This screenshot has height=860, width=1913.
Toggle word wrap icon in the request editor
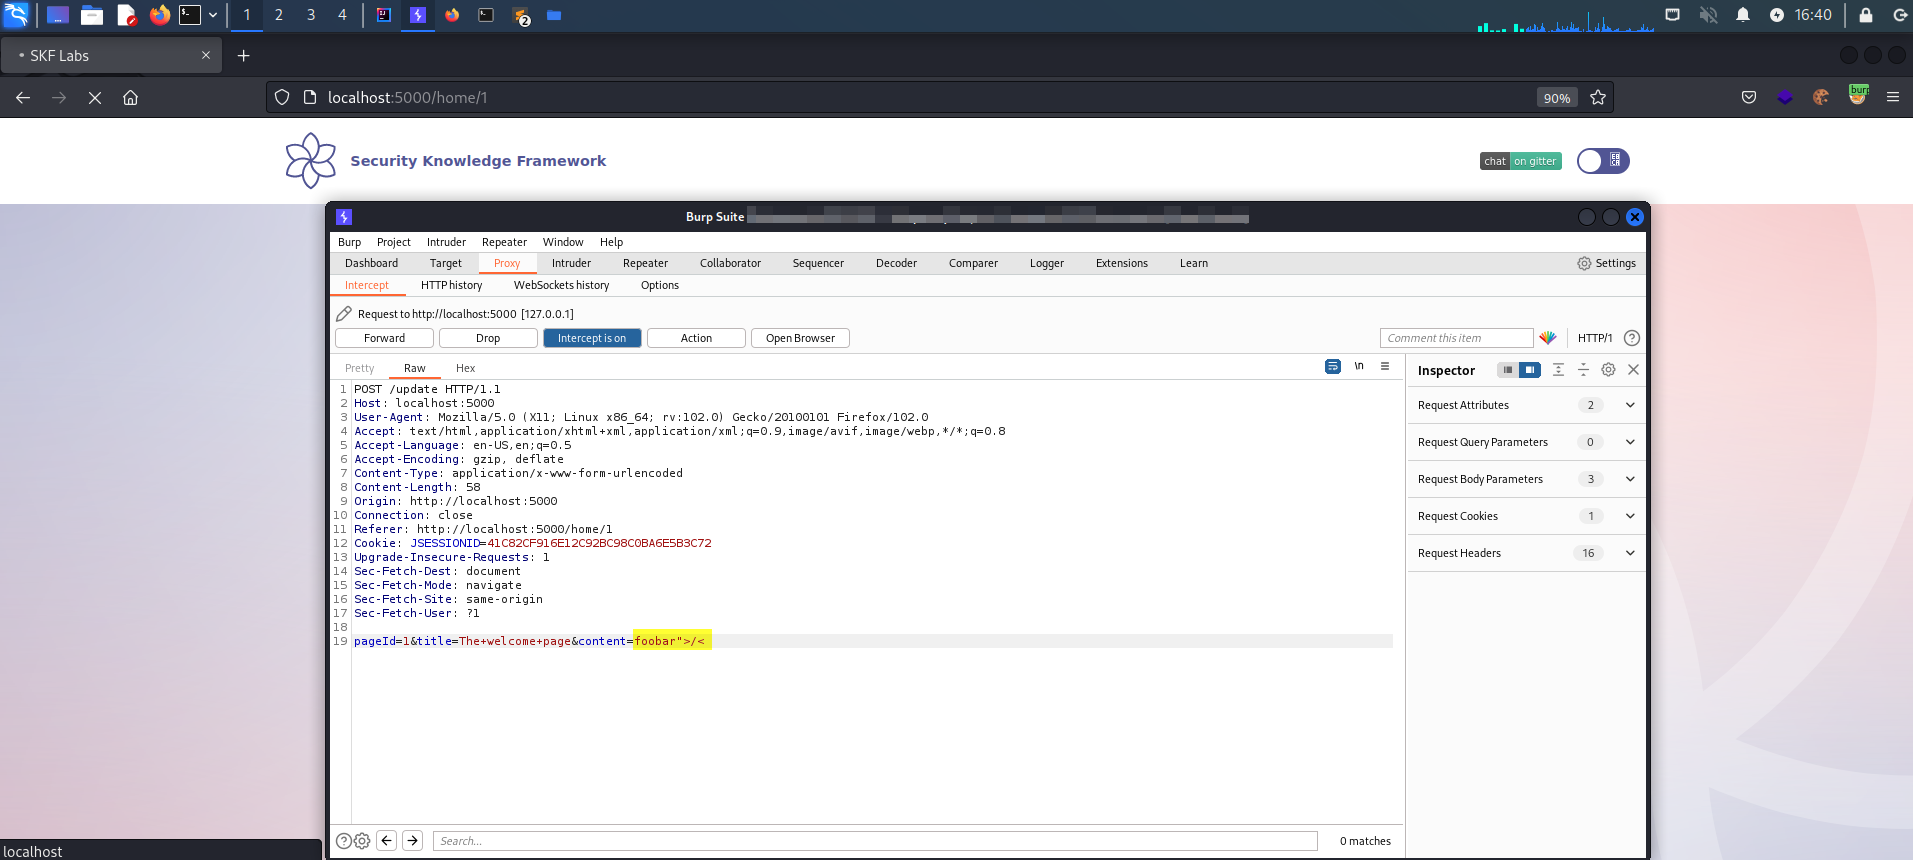point(1332,366)
